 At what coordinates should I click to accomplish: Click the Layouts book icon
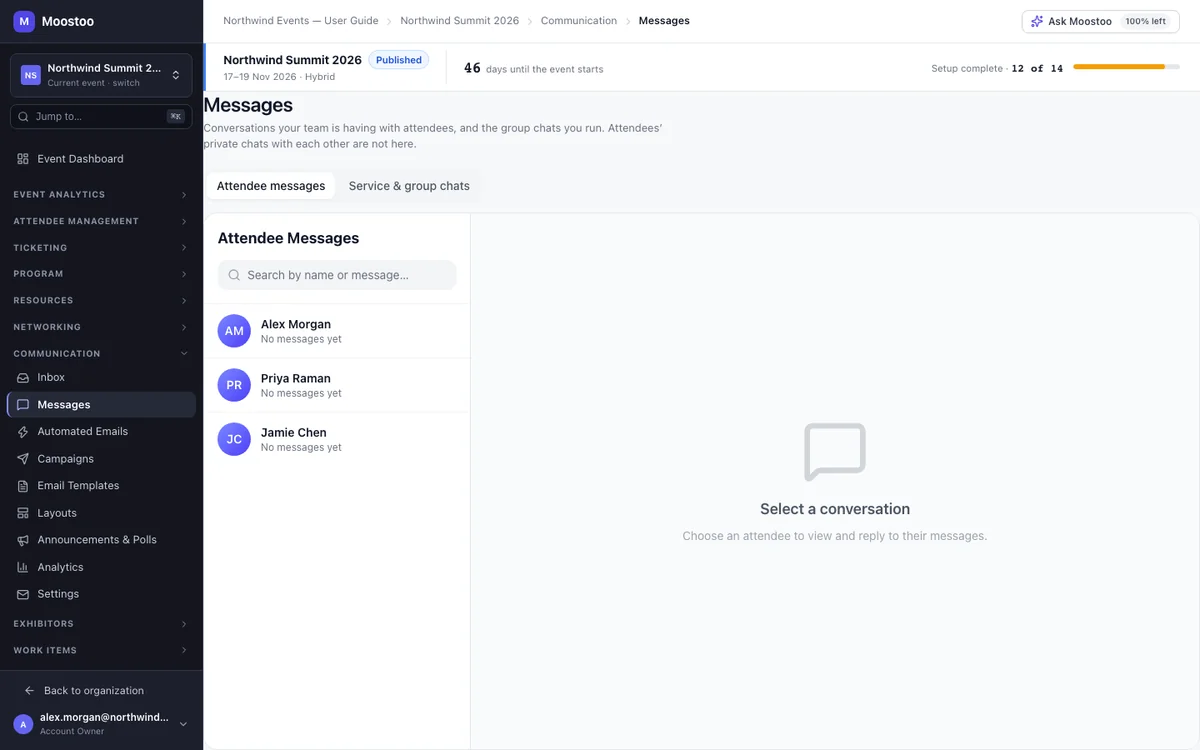point(23,513)
